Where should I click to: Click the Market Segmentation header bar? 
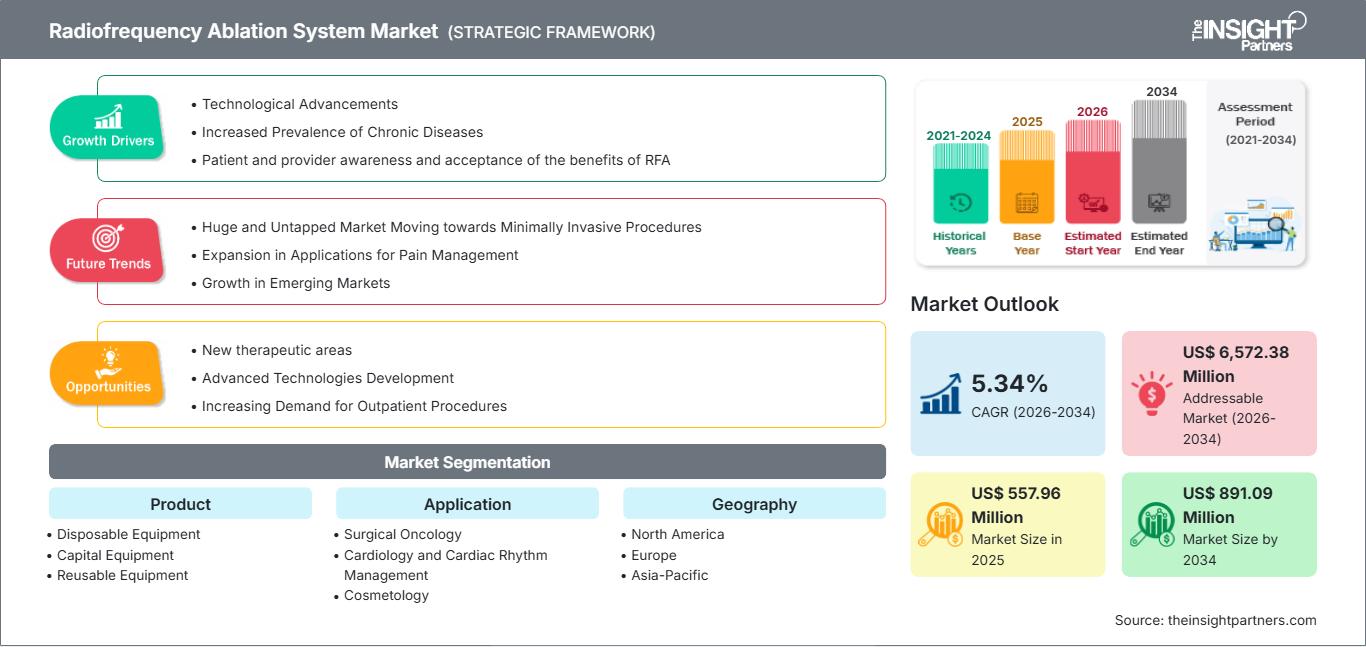[x=467, y=462]
